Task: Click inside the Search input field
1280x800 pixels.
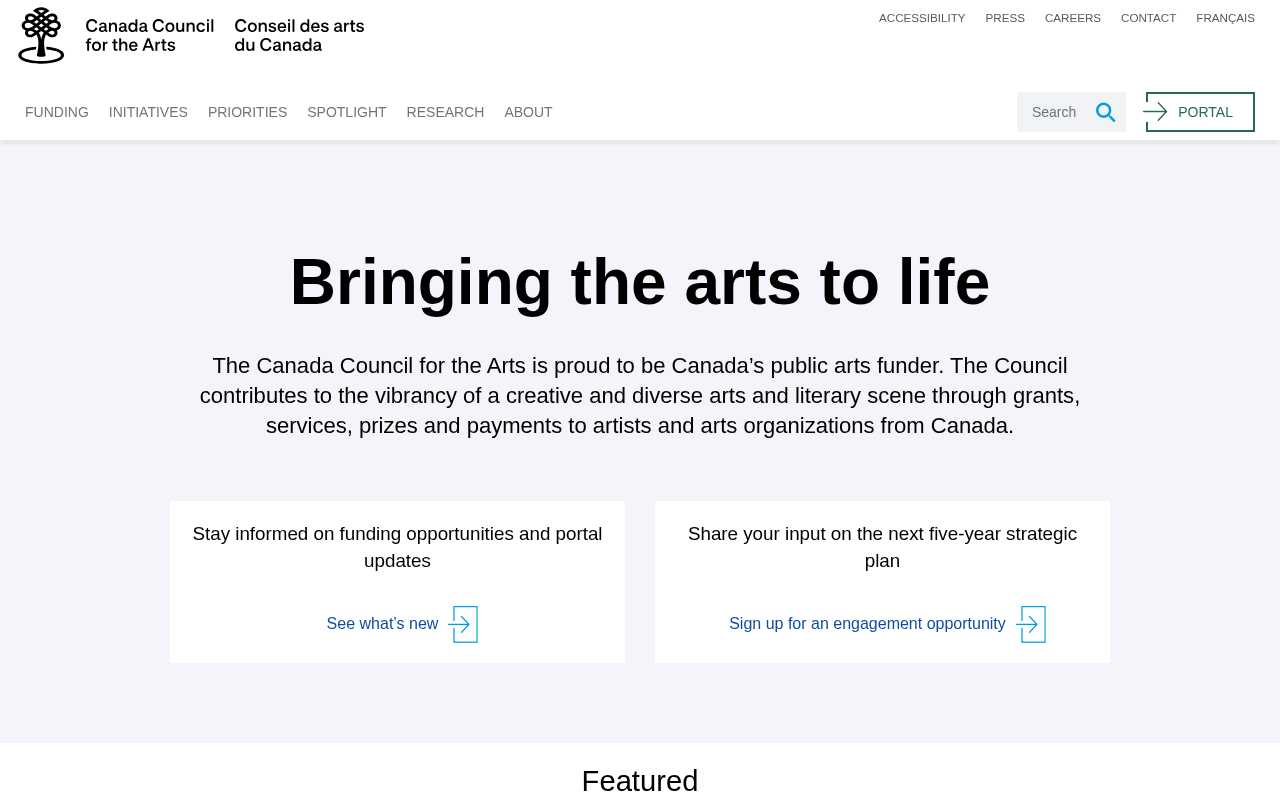Action: tap(1055, 112)
